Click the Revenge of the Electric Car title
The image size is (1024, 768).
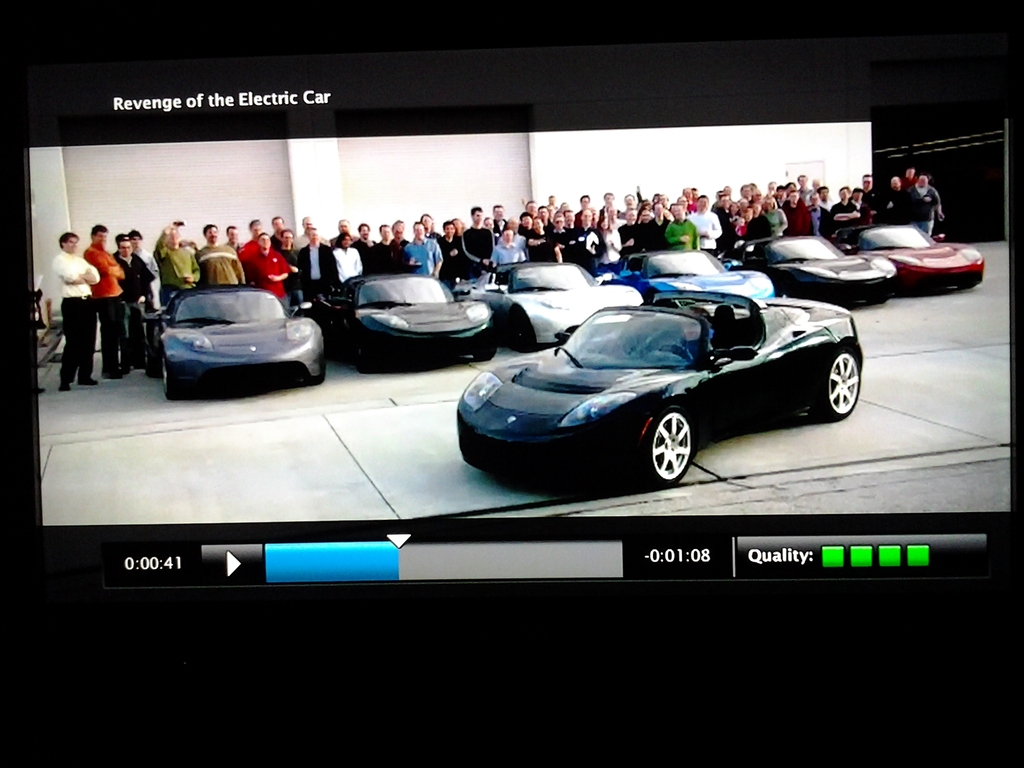[x=221, y=101]
